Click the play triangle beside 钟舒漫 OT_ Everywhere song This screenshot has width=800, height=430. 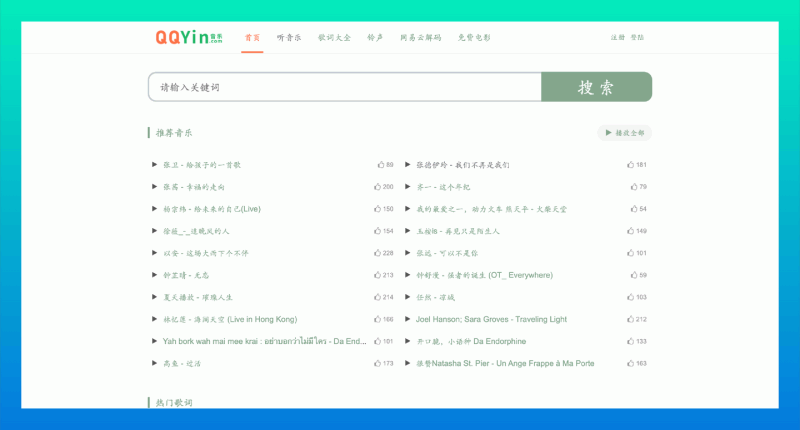click(x=408, y=275)
